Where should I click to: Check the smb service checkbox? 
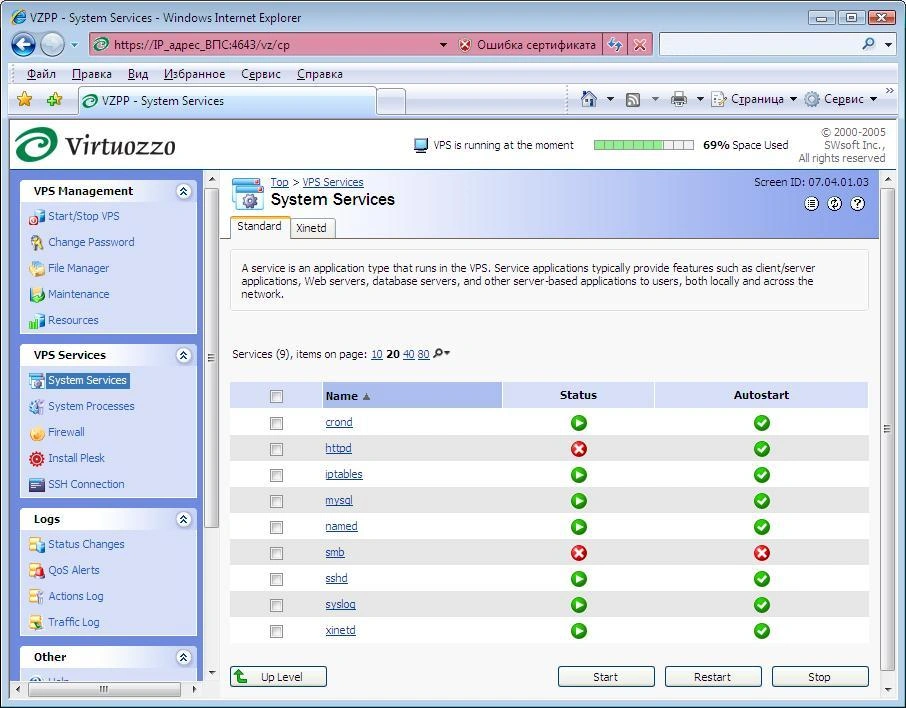276,553
